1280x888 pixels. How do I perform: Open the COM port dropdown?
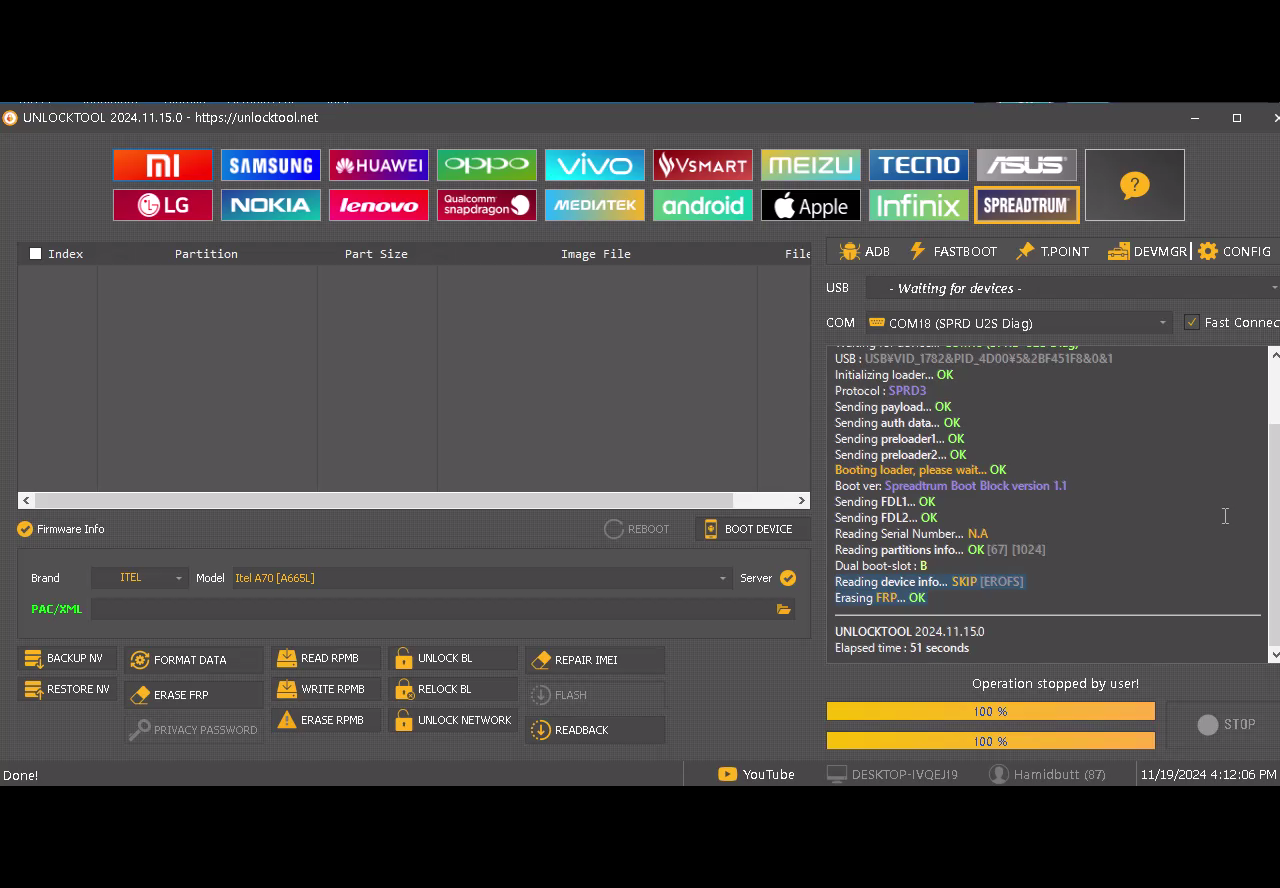coord(1018,323)
